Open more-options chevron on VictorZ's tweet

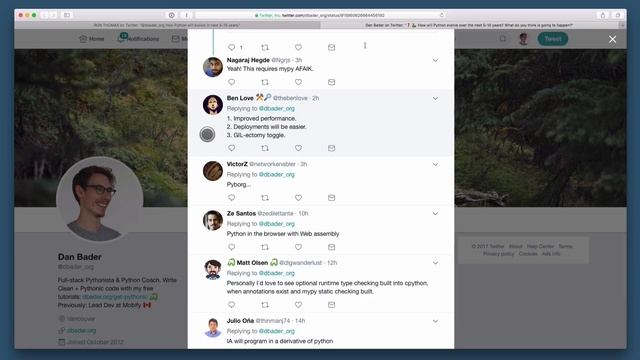[435, 164]
